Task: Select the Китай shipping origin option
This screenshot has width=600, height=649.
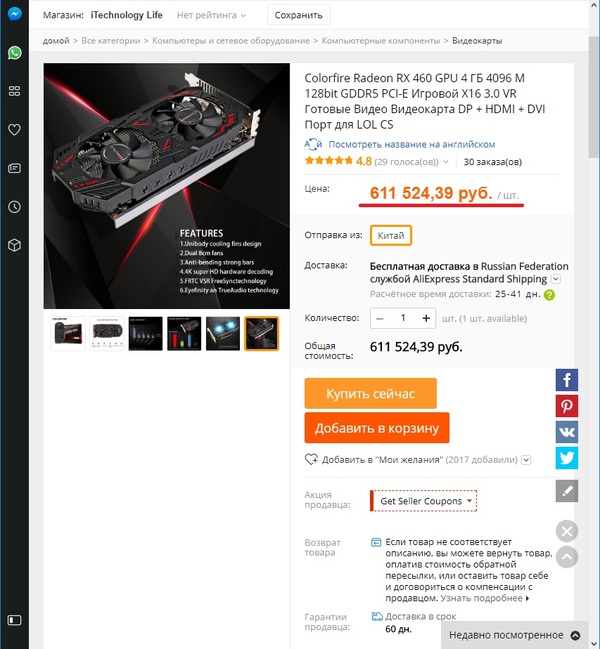Action: pos(391,235)
